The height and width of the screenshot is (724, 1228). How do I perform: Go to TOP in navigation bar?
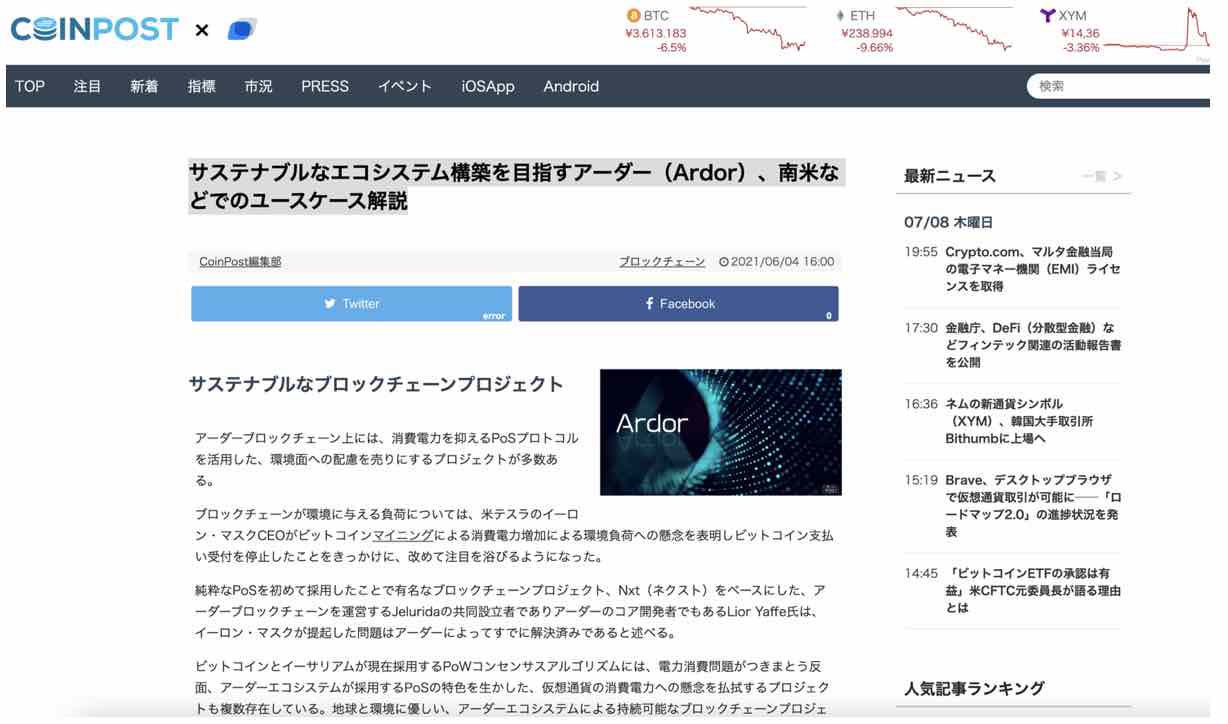click(30, 86)
